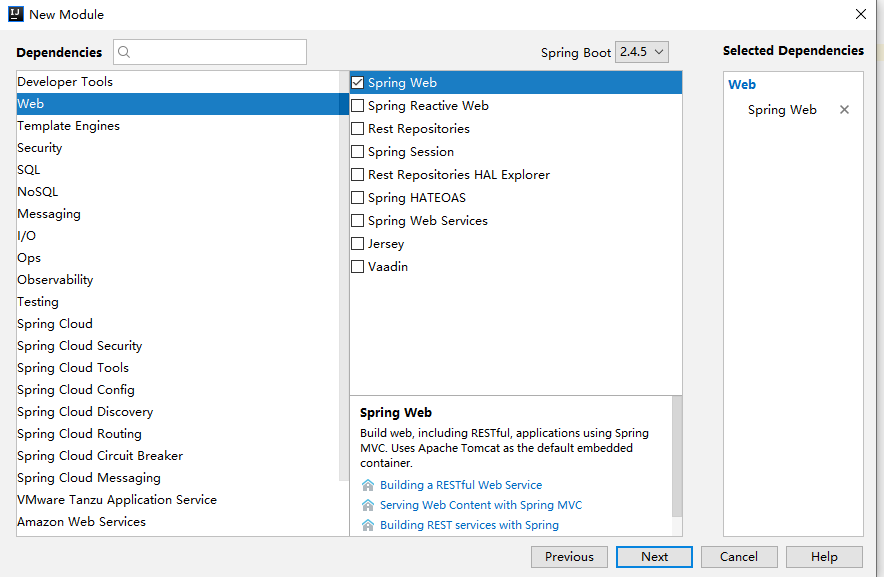Click guide icon beside Building a RESTful Web Service
This screenshot has height=577, width=884.
[368, 485]
